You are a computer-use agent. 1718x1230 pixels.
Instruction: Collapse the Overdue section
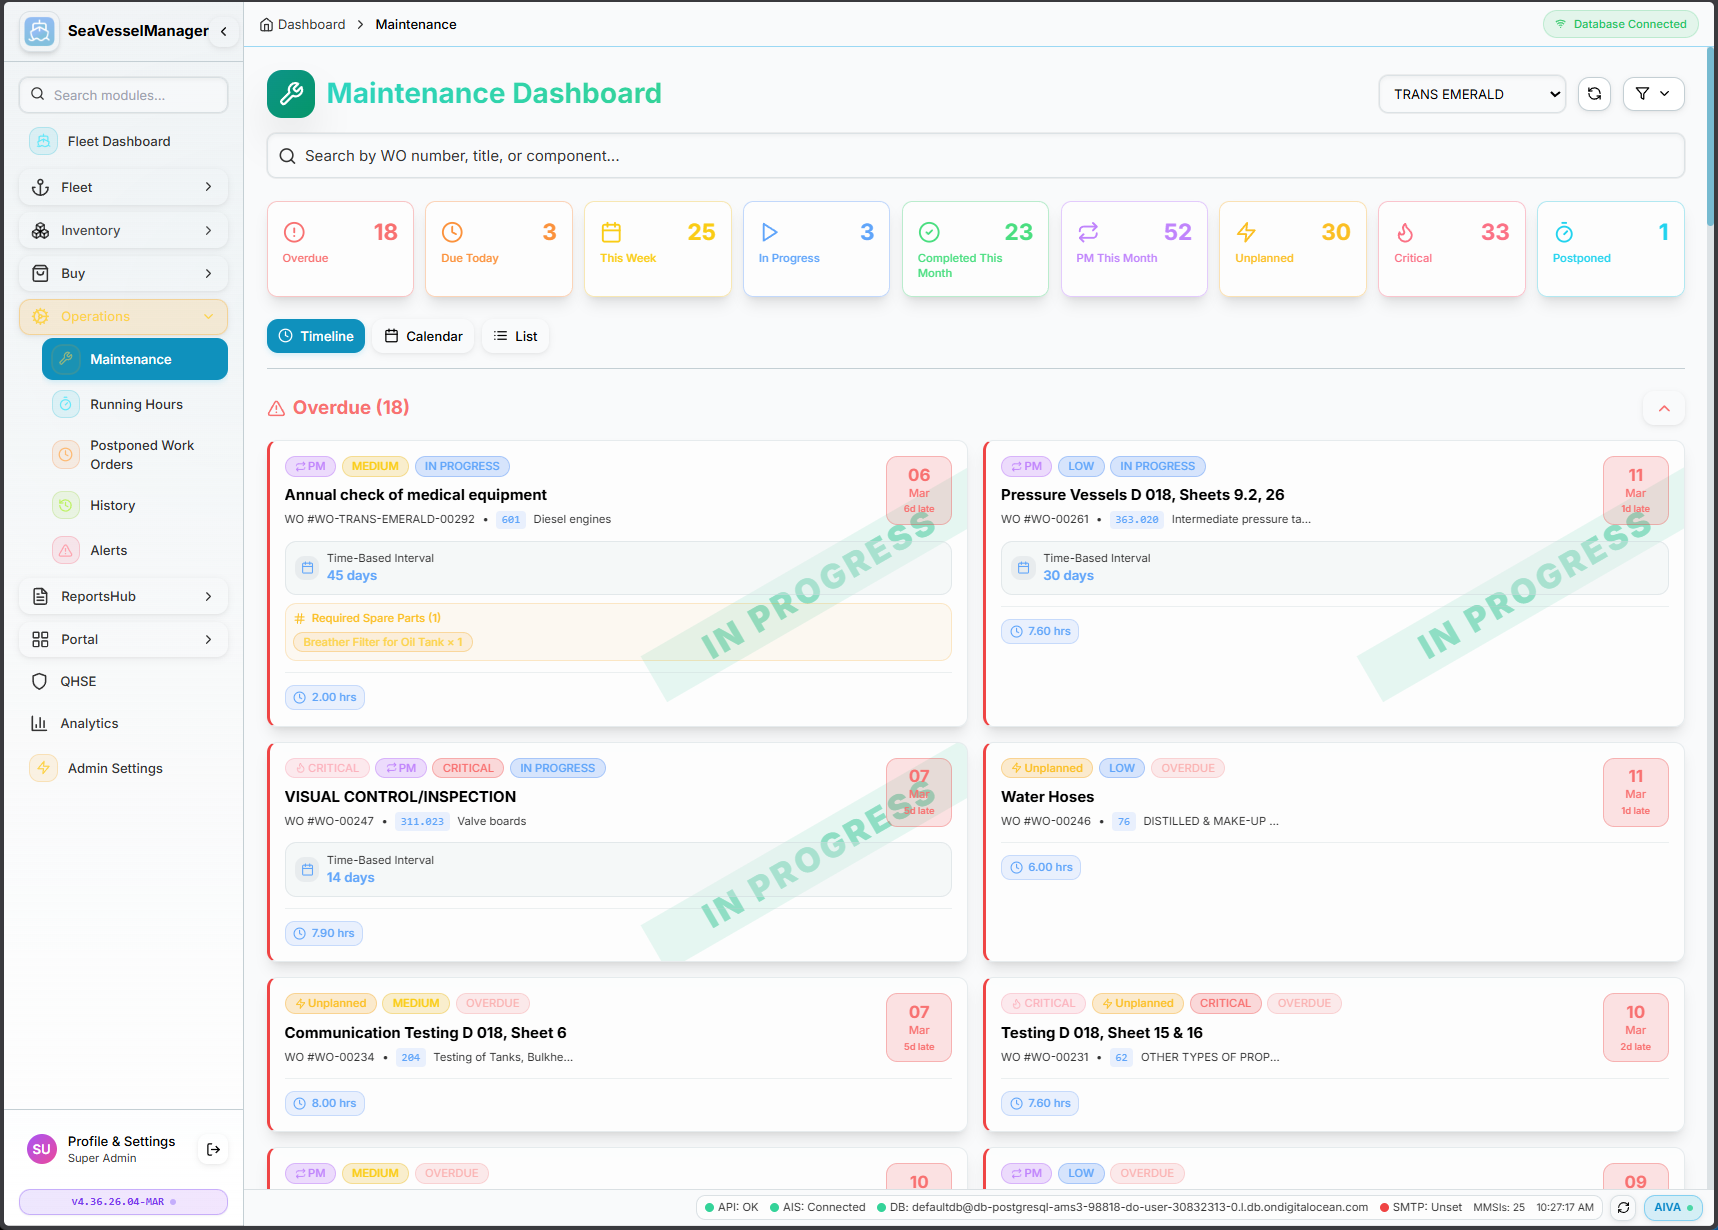coord(1663,408)
